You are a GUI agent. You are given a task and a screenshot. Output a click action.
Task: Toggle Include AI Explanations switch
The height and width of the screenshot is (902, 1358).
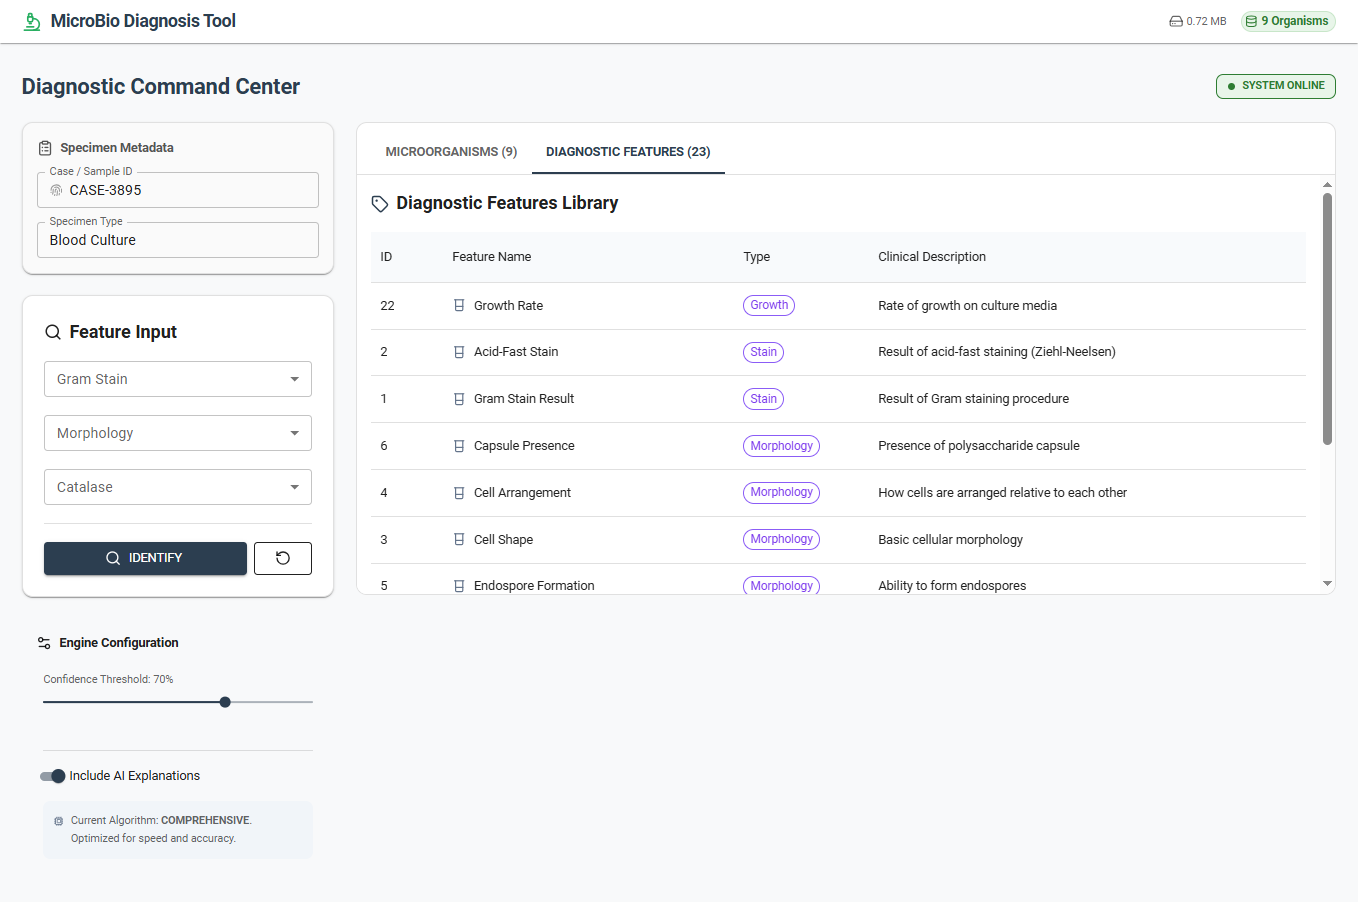coord(52,776)
